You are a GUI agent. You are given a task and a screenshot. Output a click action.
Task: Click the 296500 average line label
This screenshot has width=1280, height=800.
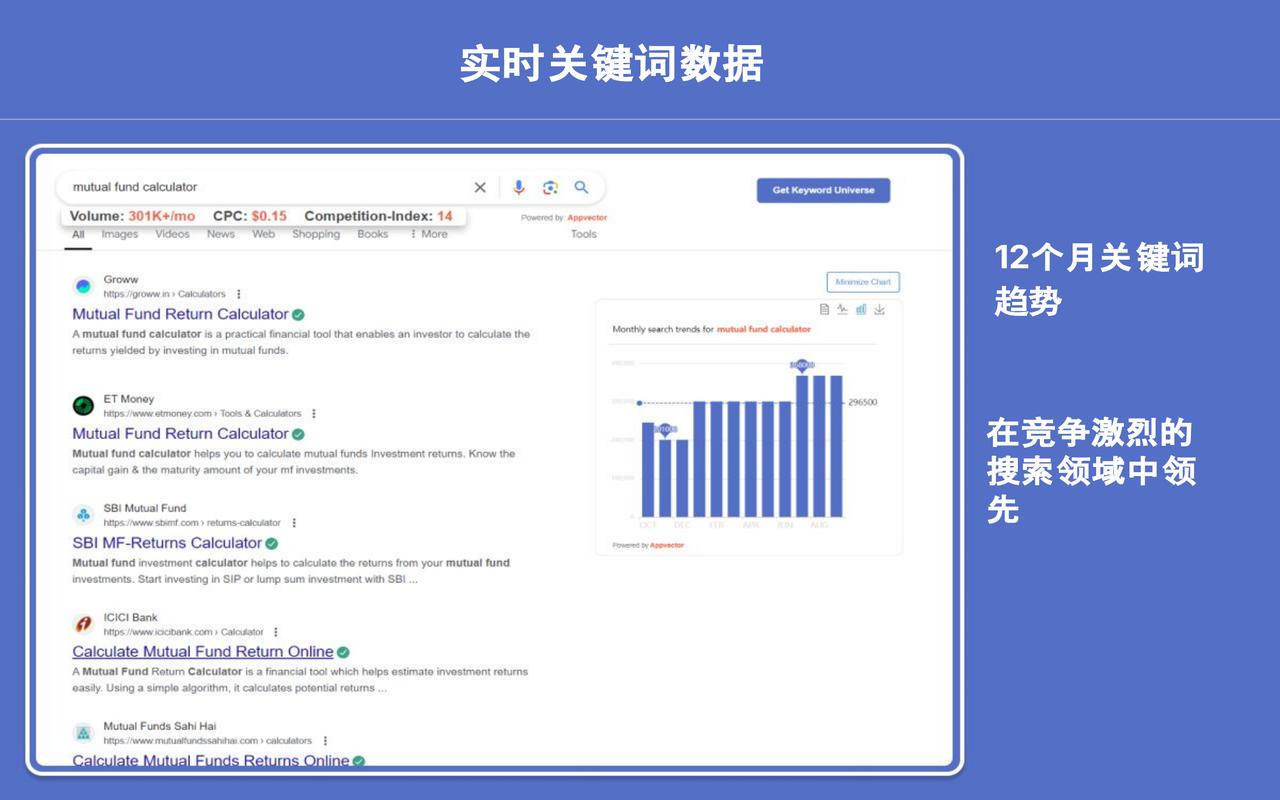click(x=863, y=403)
